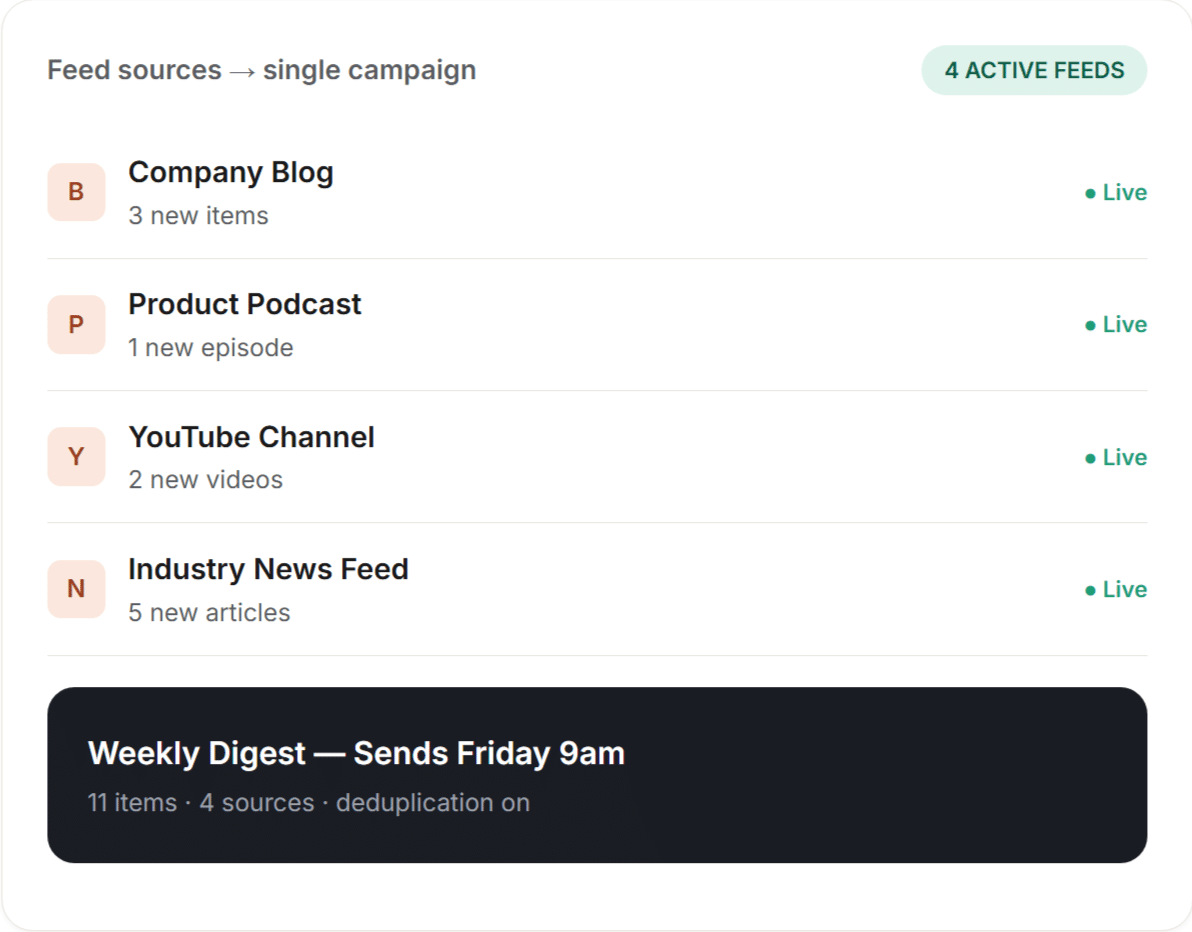
Task: Click the Product Podcast 'P' icon
Action: 76,325
